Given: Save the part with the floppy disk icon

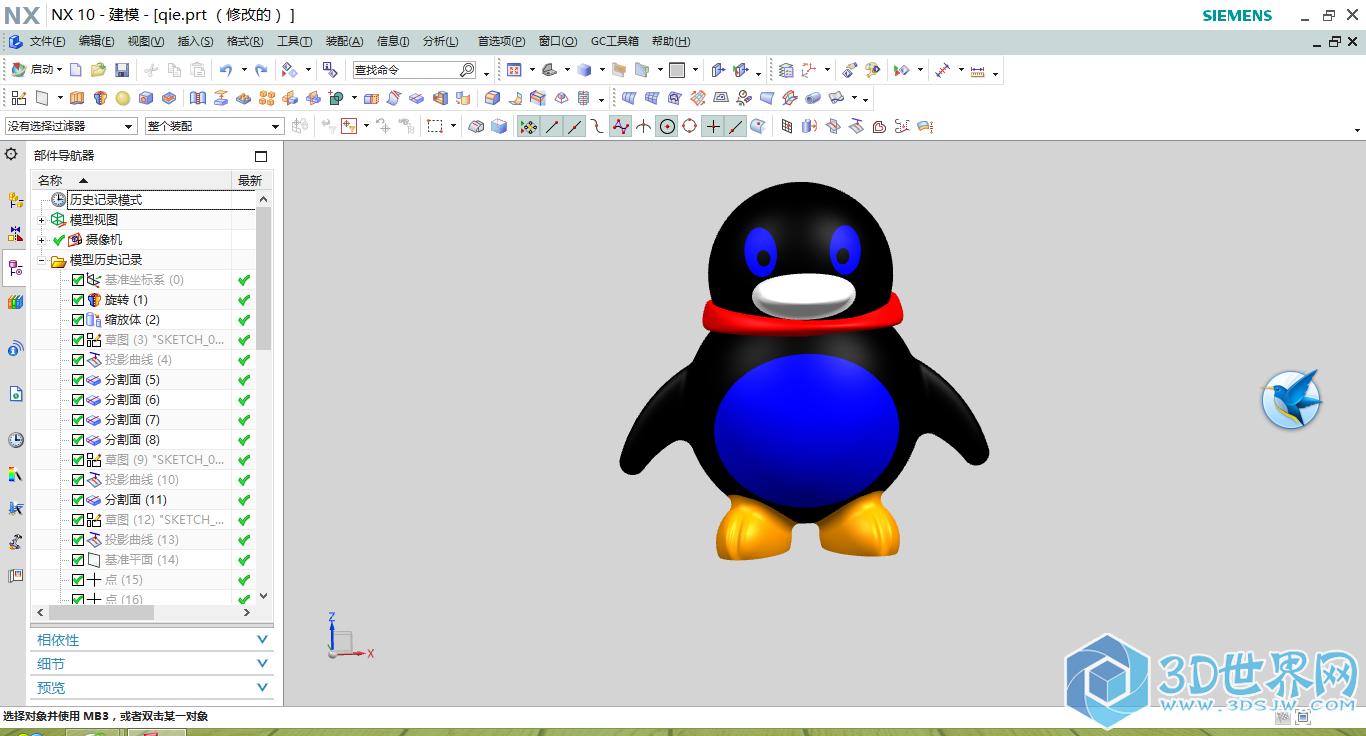Looking at the screenshot, I should coord(122,70).
